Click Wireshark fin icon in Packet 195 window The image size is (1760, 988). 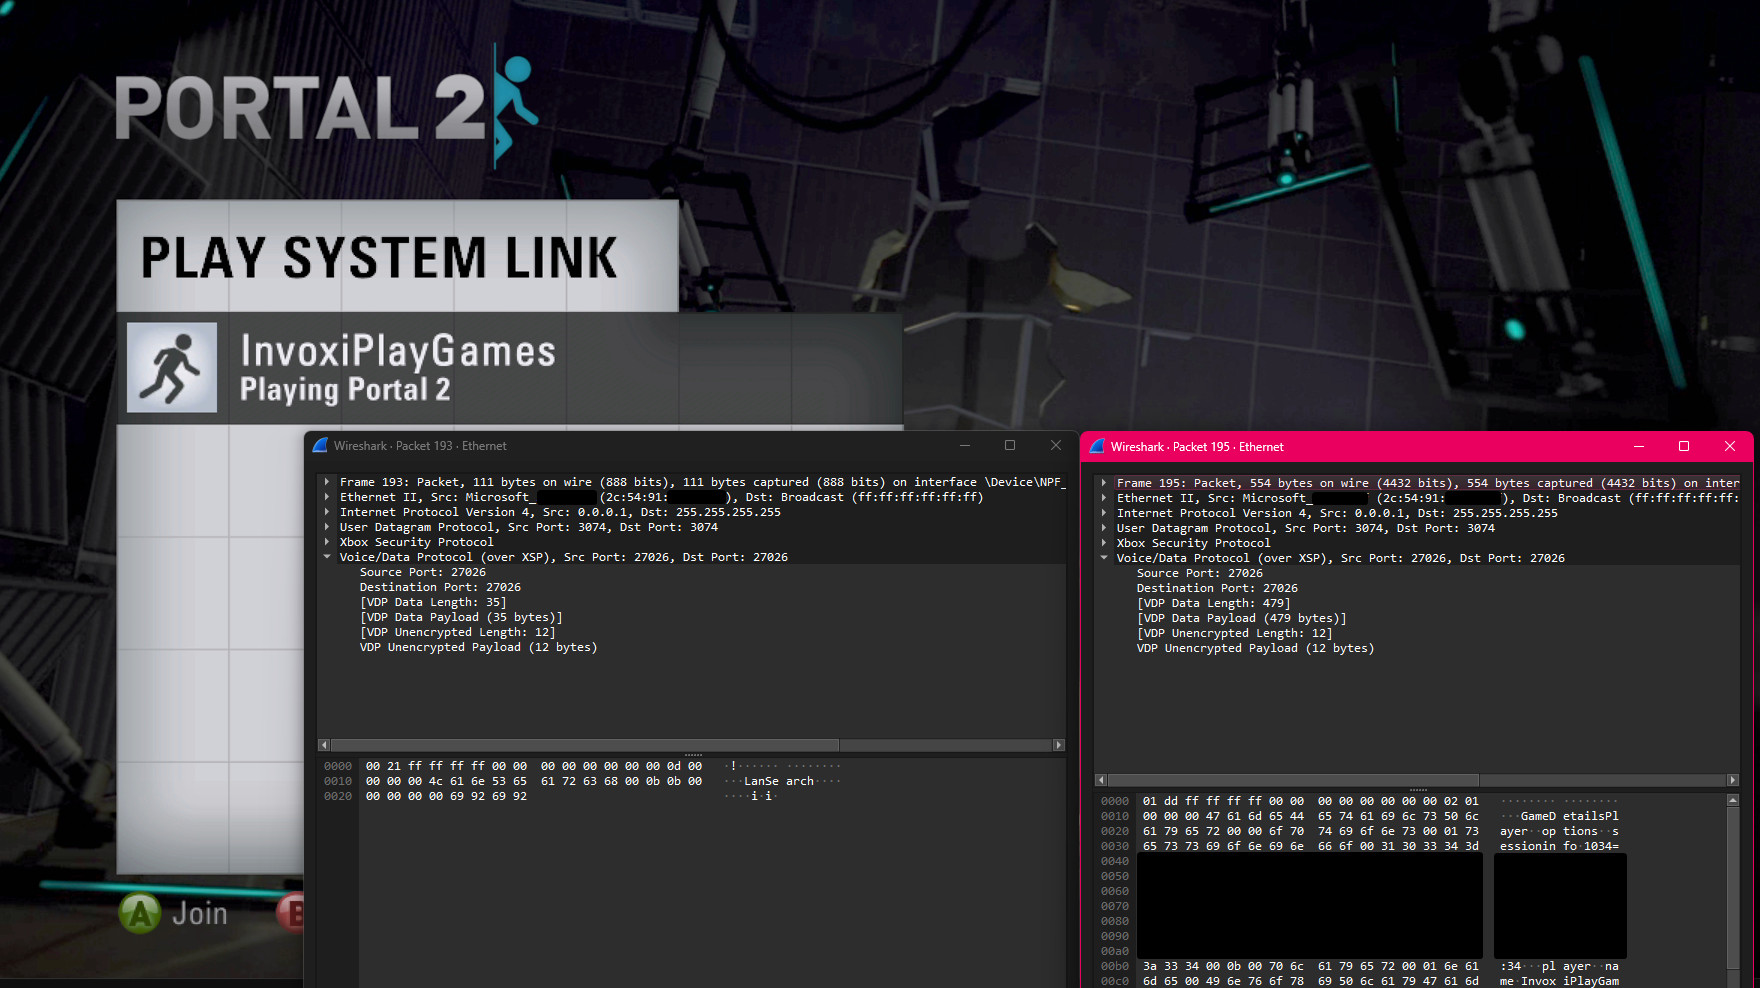point(1097,447)
